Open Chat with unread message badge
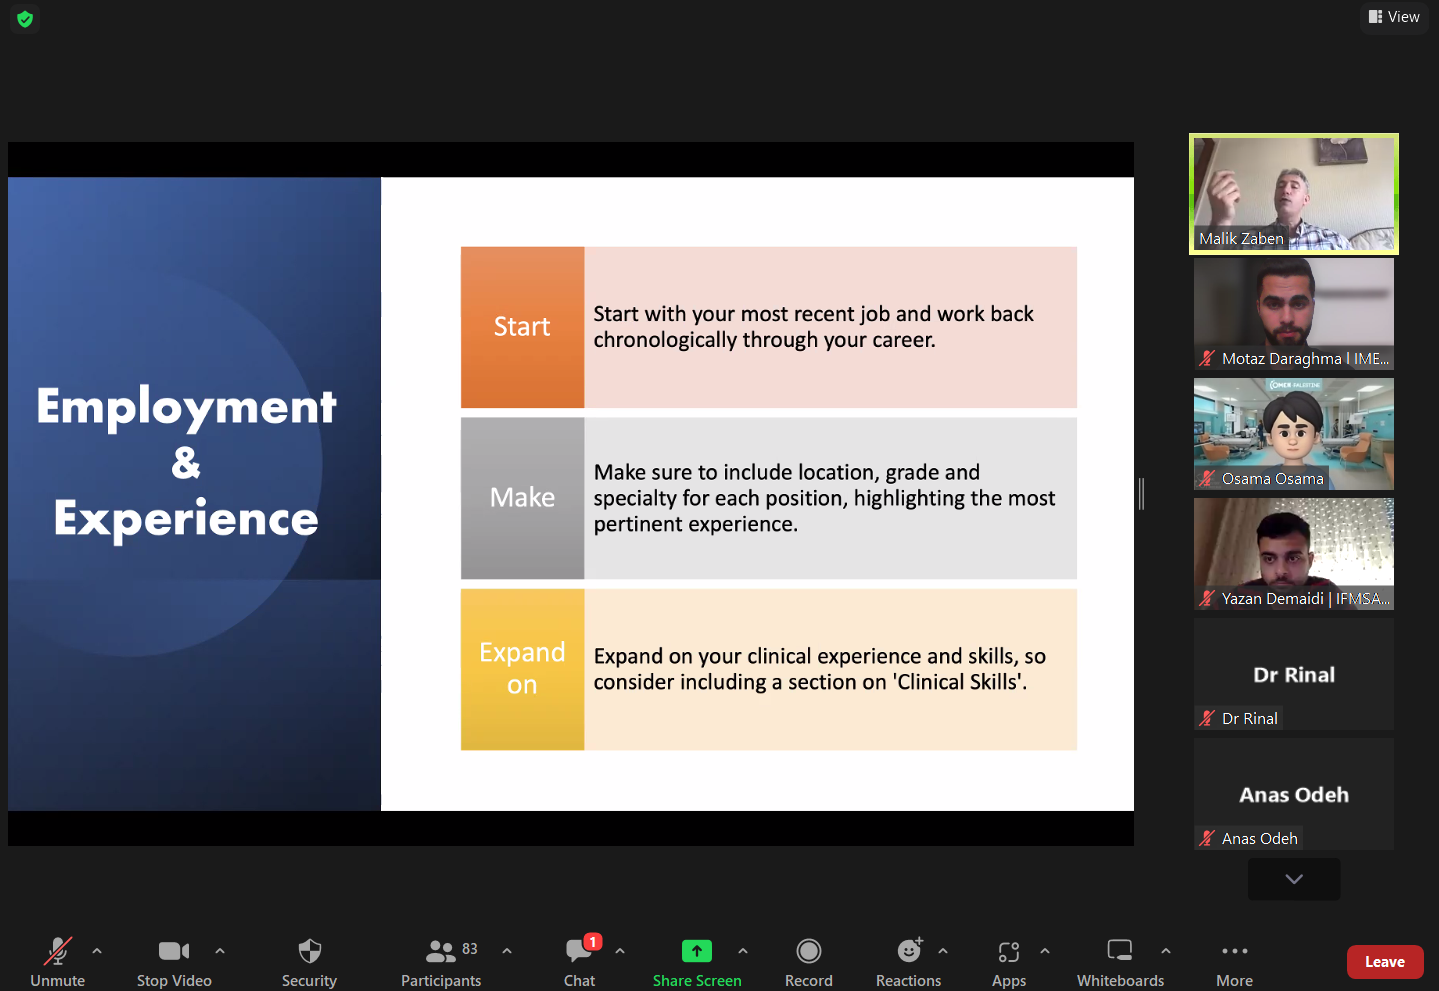1439x991 pixels. (x=580, y=949)
